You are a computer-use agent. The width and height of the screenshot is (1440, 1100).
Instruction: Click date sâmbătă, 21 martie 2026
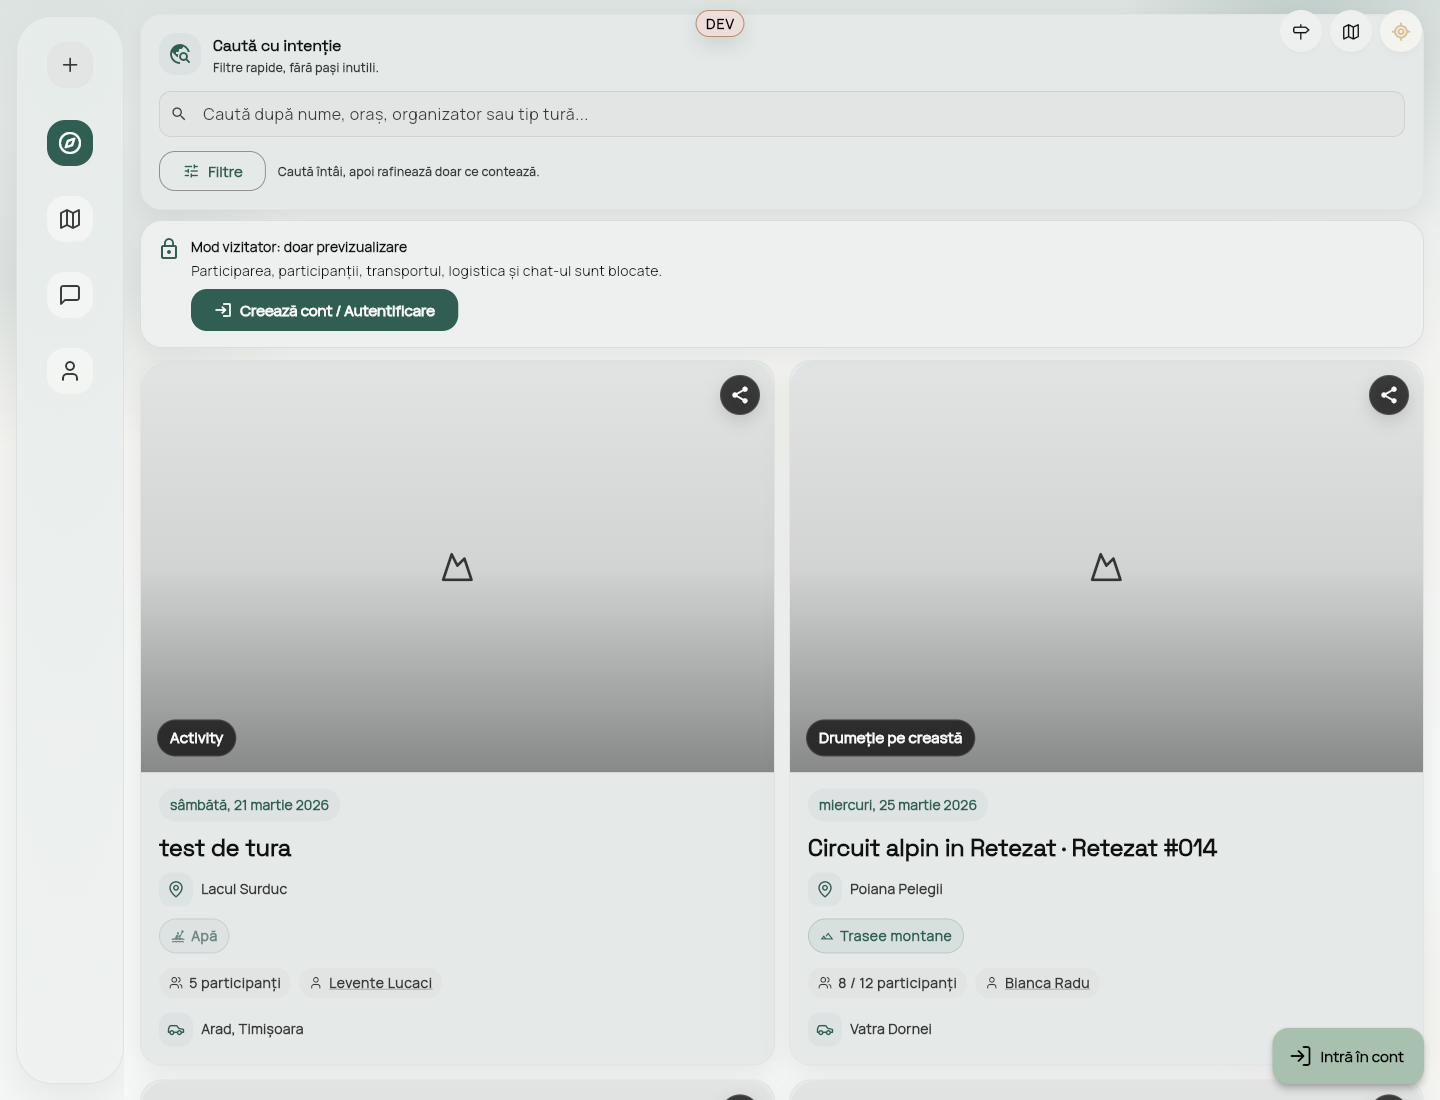tap(249, 805)
